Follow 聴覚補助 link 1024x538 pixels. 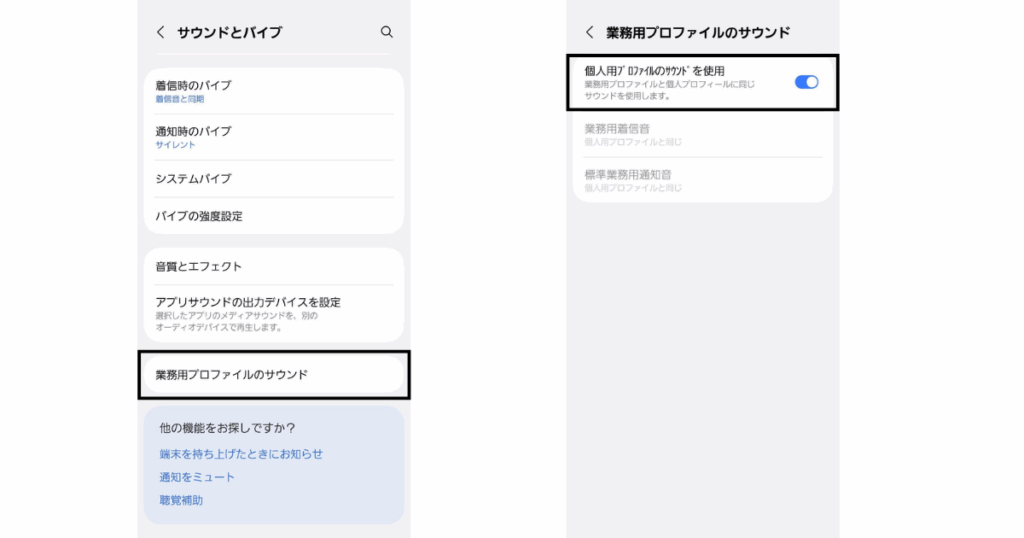tap(181, 500)
